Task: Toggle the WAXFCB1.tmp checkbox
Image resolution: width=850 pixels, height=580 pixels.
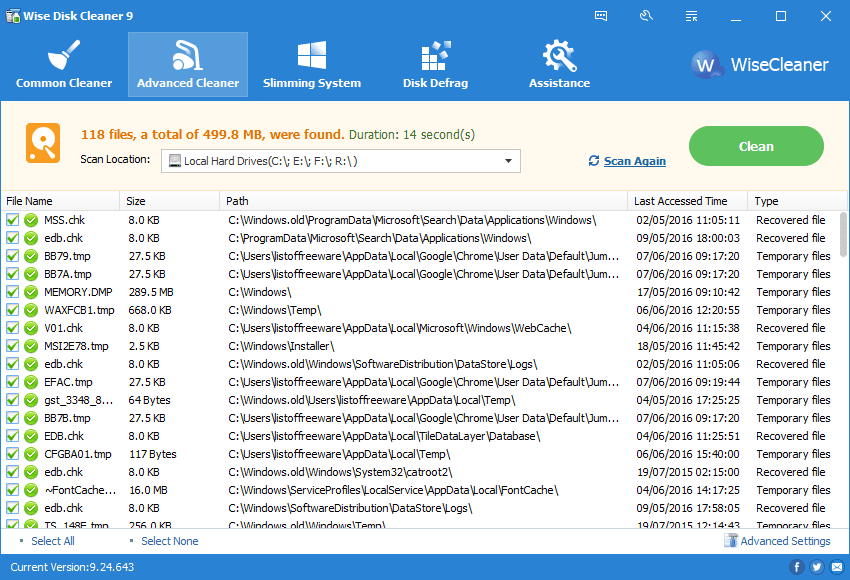Action: [12, 310]
